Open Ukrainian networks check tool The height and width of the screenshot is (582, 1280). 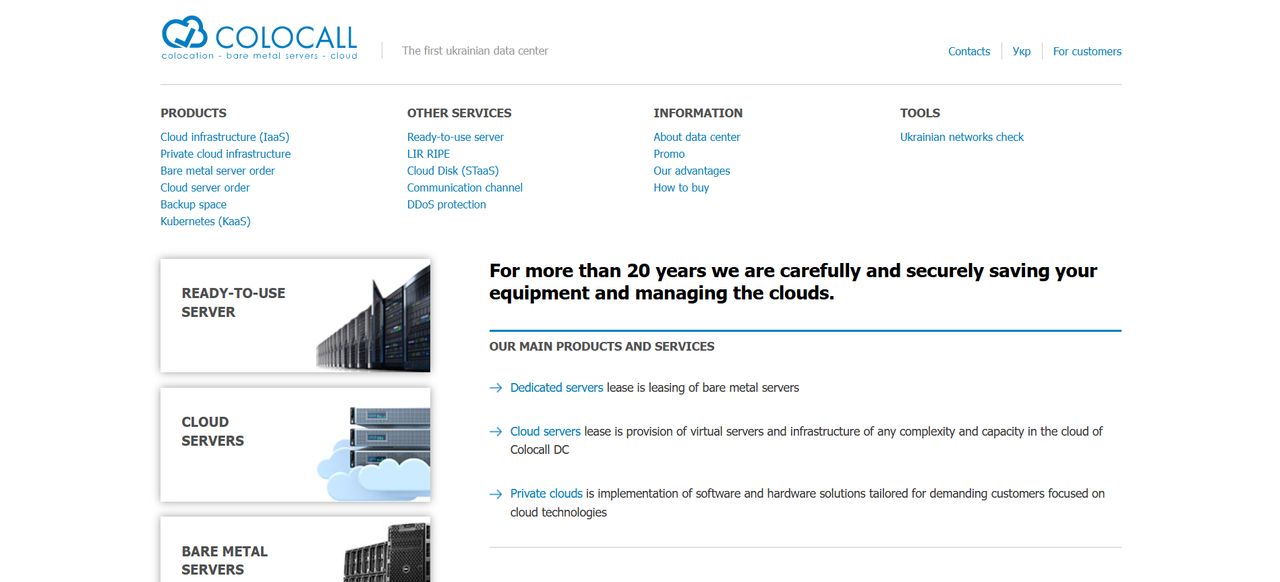(x=962, y=137)
